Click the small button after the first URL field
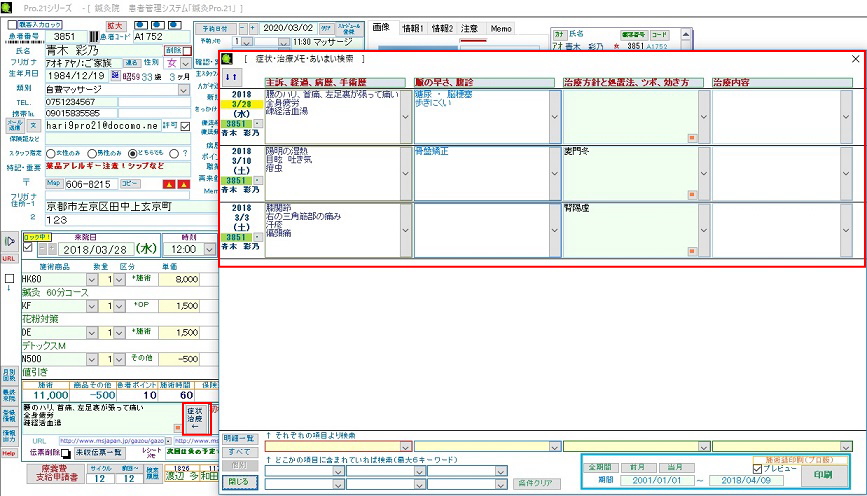The height and width of the screenshot is (496, 867). [x=168, y=441]
